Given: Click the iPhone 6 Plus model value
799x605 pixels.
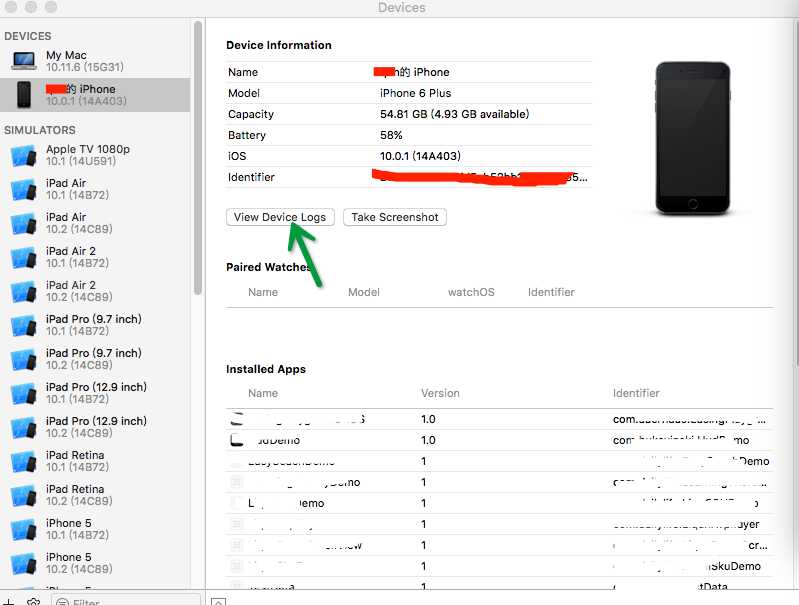Looking at the screenshot, I should [x=415, y=93].
